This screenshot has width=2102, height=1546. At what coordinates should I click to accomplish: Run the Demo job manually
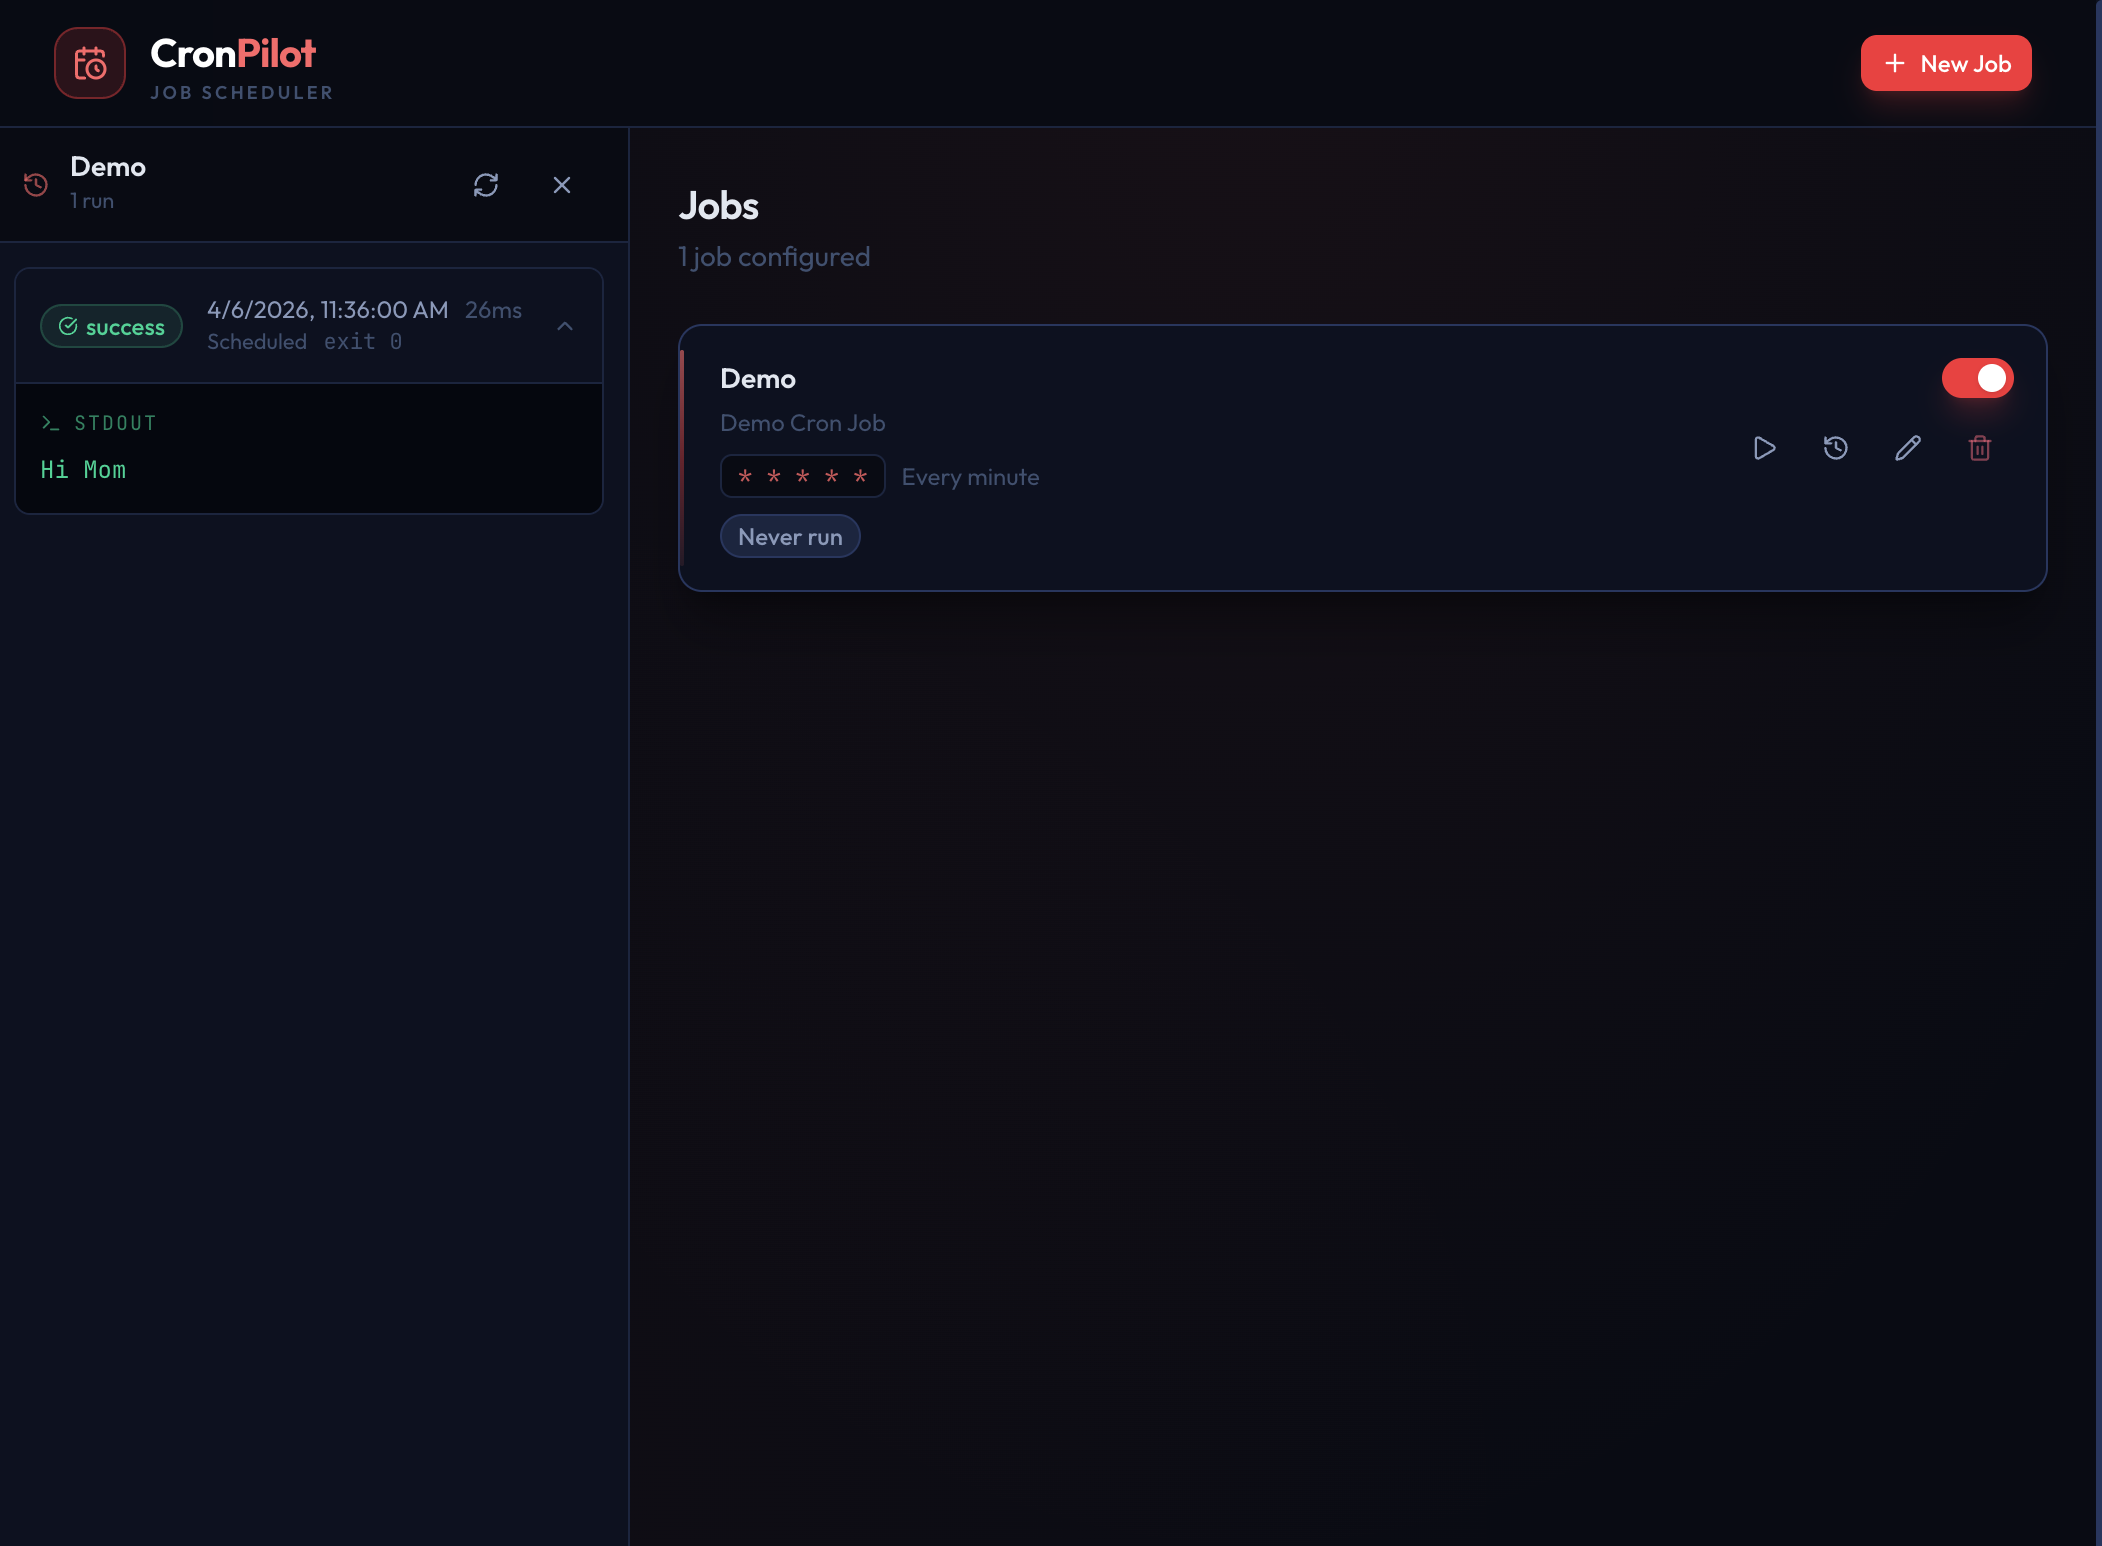coord(1765,448)
